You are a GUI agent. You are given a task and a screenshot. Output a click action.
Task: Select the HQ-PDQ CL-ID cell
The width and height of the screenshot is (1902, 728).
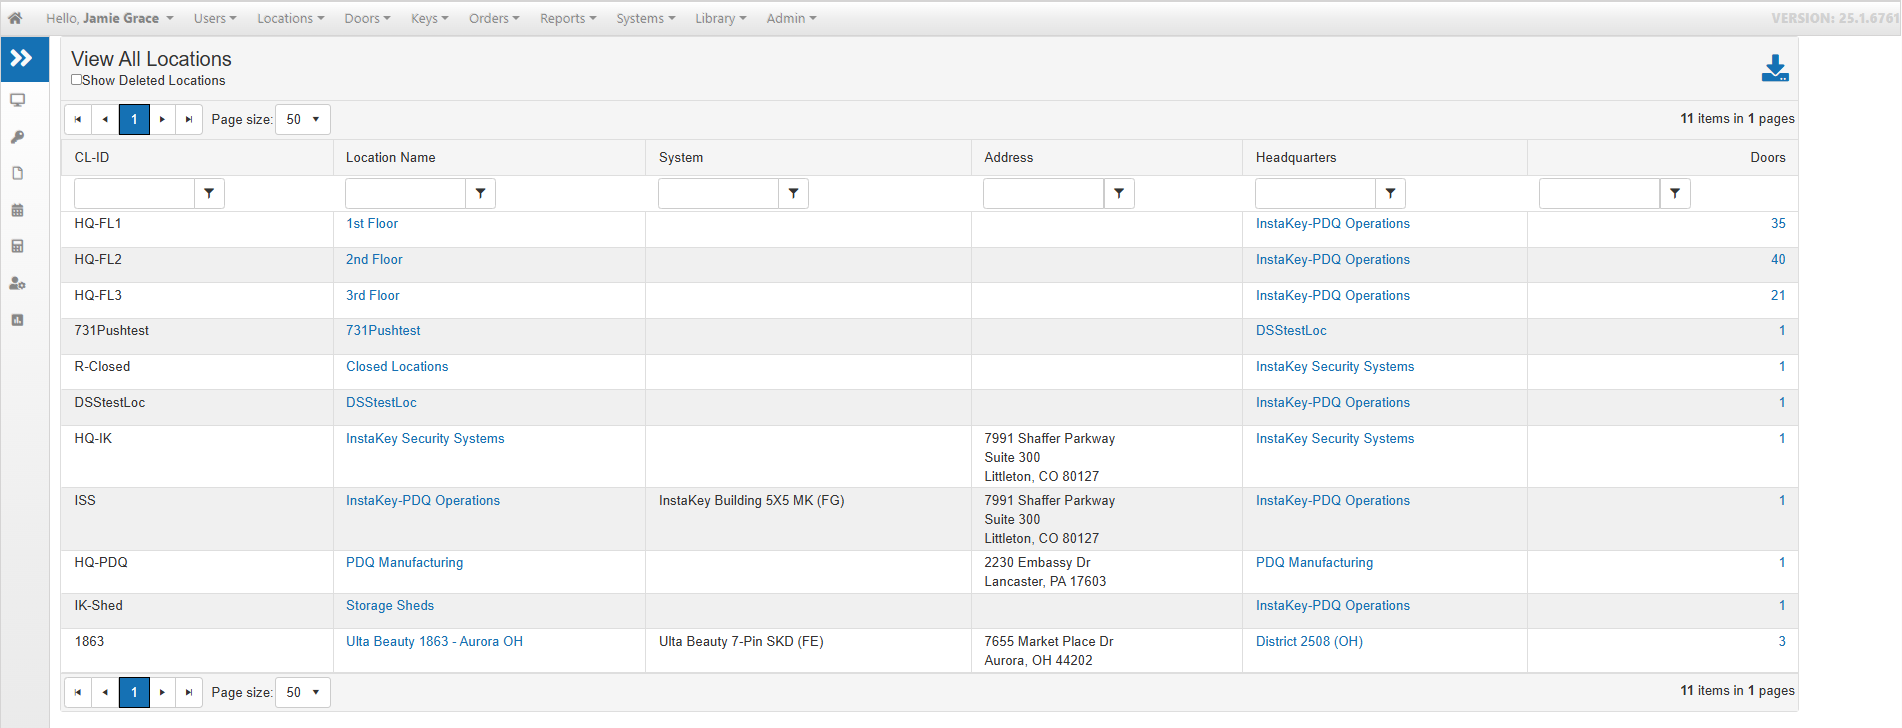[197, 572]
